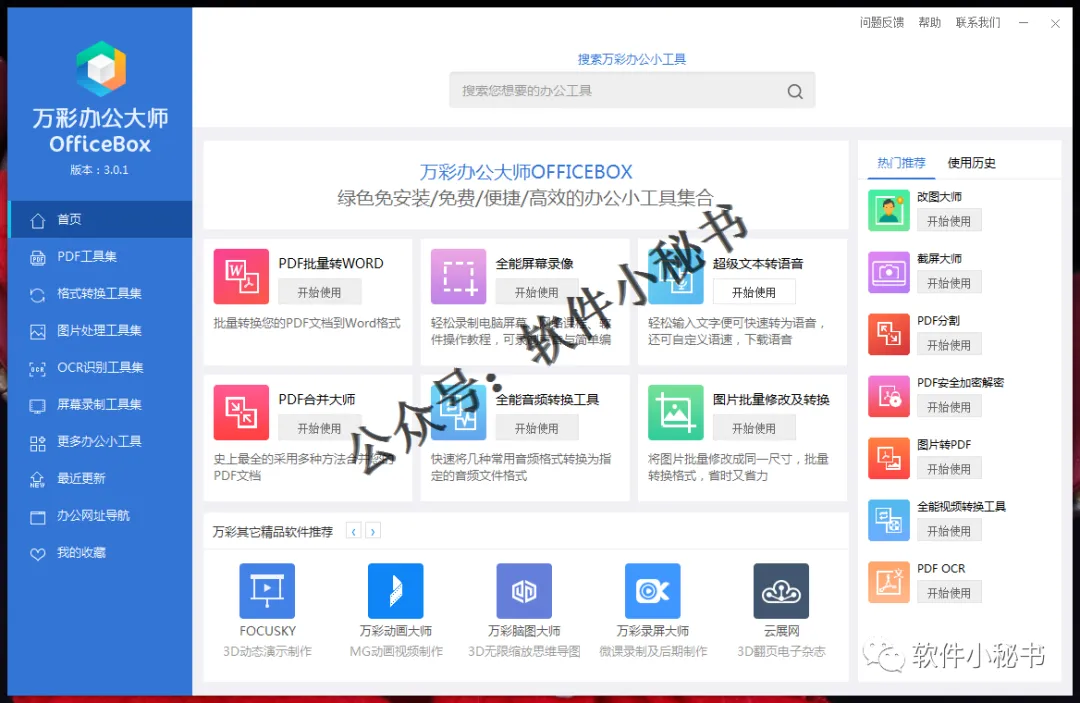This screenshot has height=703, width=1080.
Task: Click 开始使用 under 全能音频转换工具
Action: tap(537, 428)
